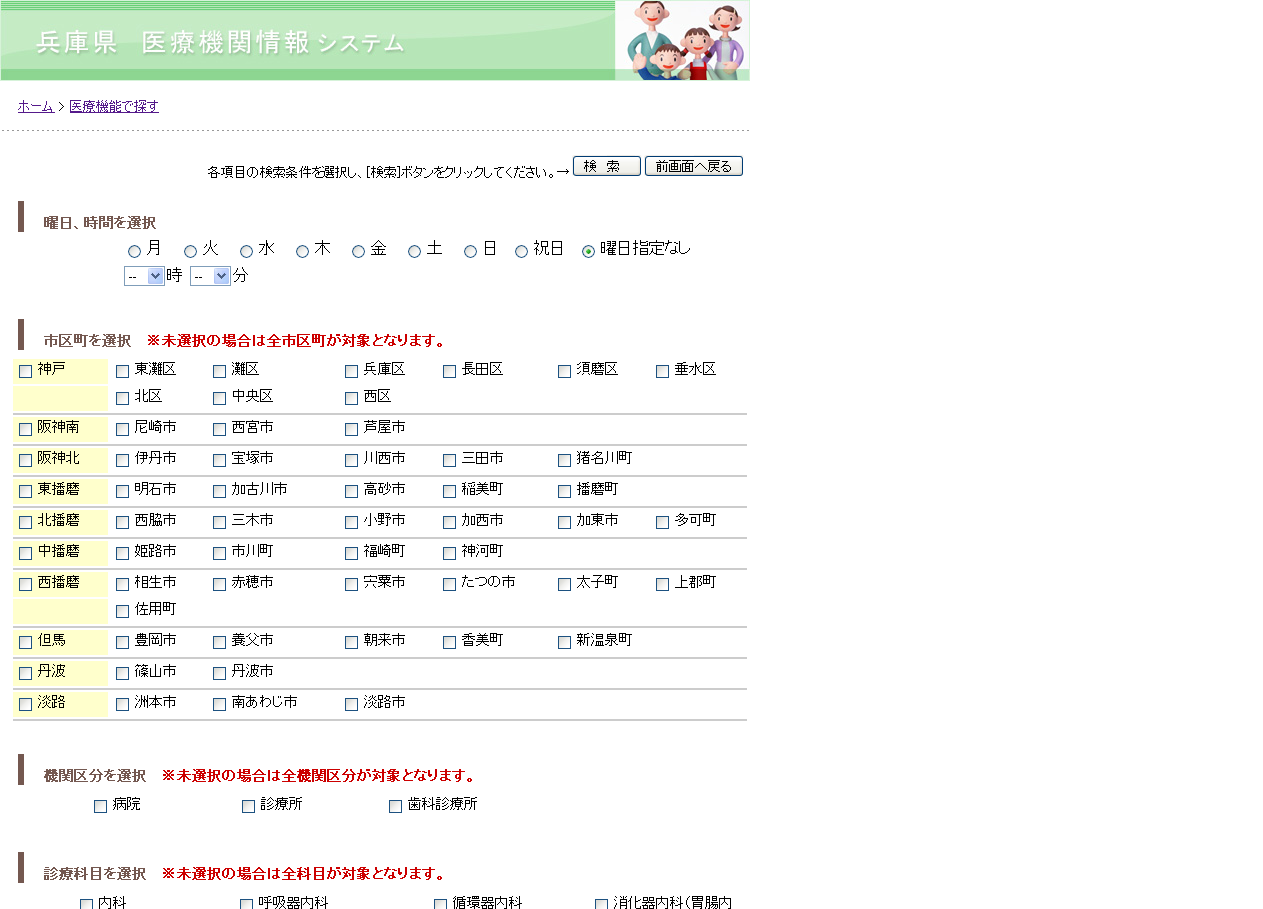
Task: Check the 中播磨 region checkbox
Action: point(26,554)
